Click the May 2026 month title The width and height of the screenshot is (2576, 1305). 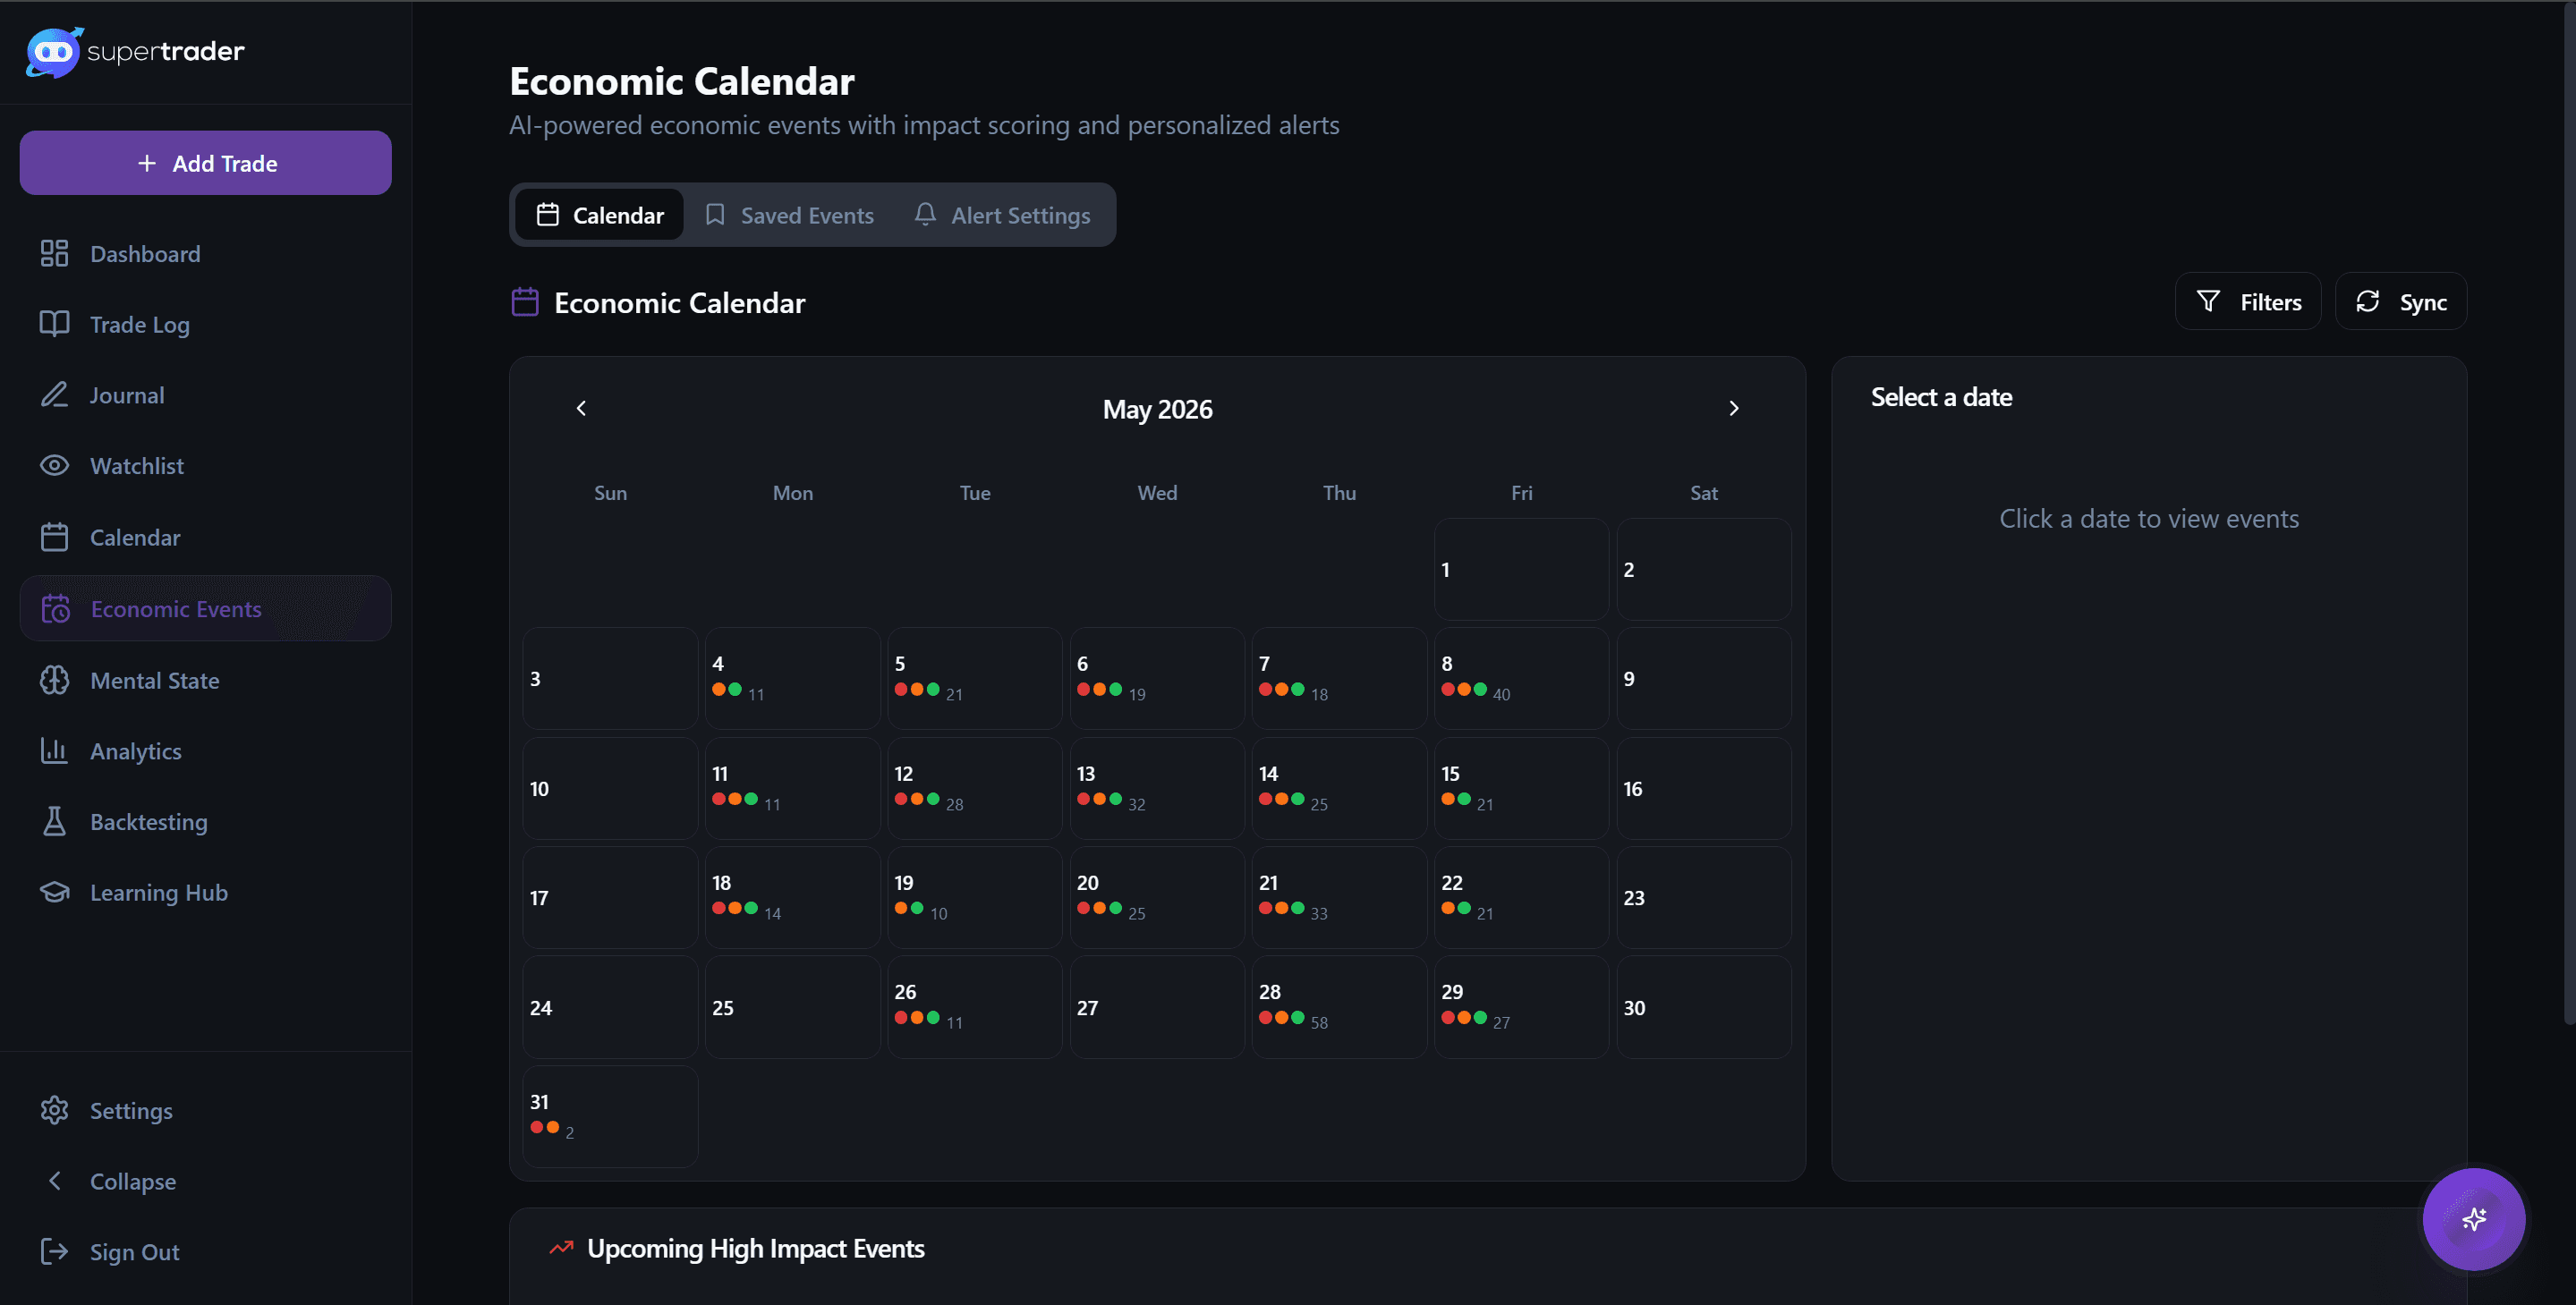pos(1157,409)
